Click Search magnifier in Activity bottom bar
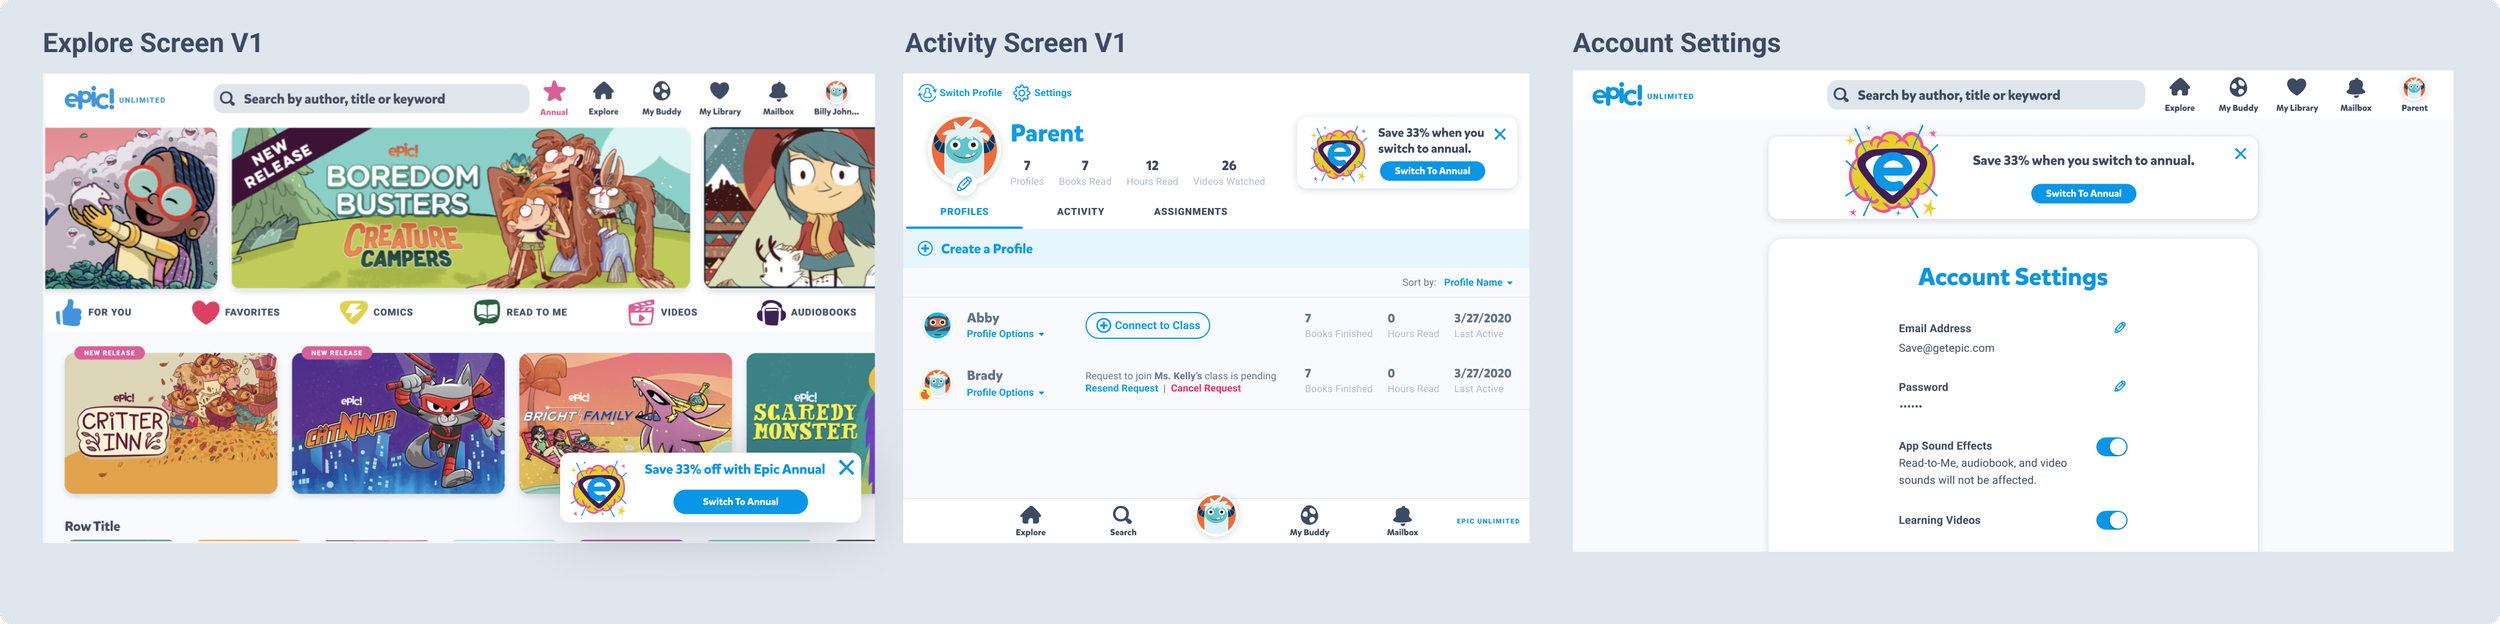 1122,515
